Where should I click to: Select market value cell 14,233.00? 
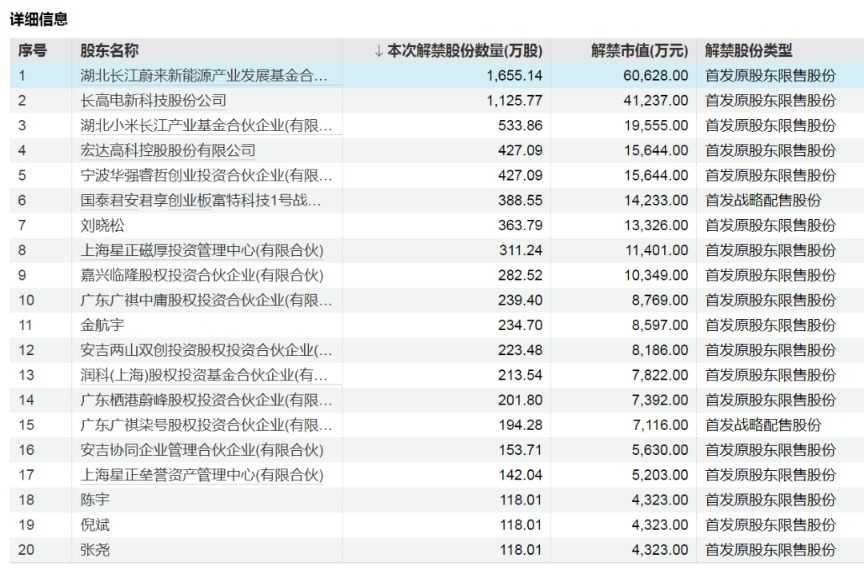pyautogui.click(x=656, y=200)
